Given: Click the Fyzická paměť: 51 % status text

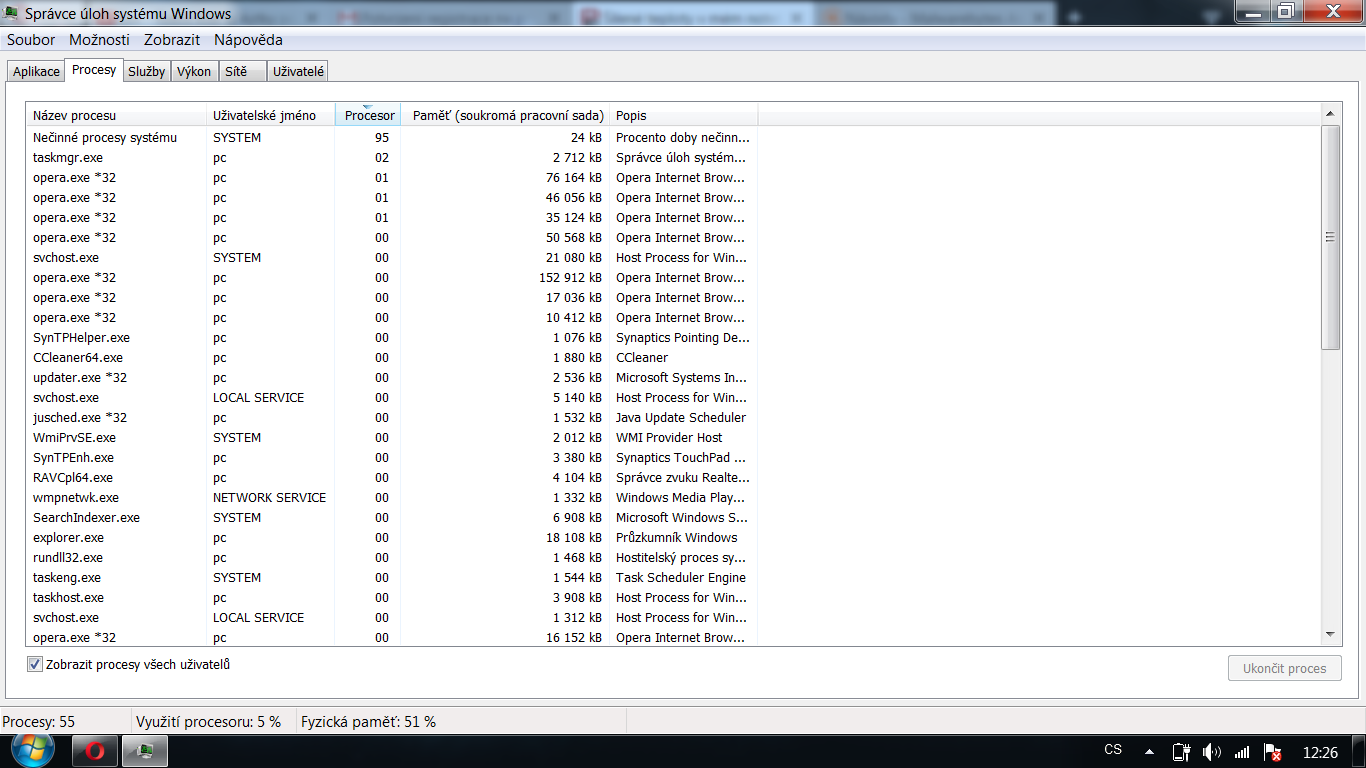Looking at the screenshot, I should coord(369,722).
